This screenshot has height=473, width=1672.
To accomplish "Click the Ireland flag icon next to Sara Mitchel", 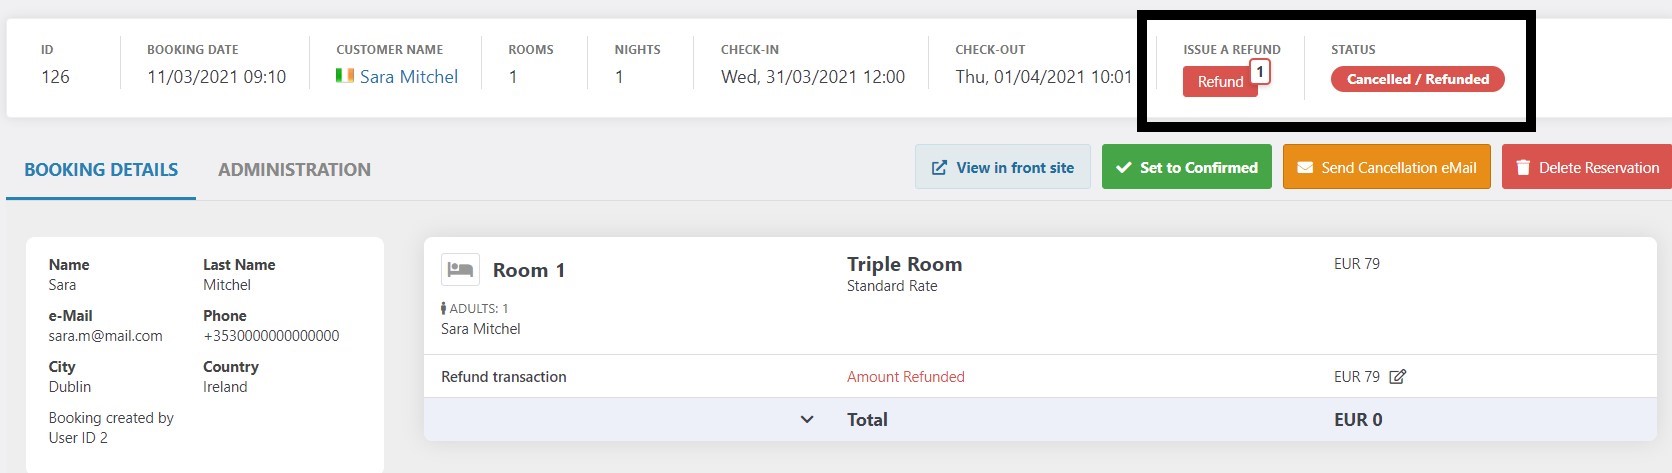I will [x=345, y=76].
